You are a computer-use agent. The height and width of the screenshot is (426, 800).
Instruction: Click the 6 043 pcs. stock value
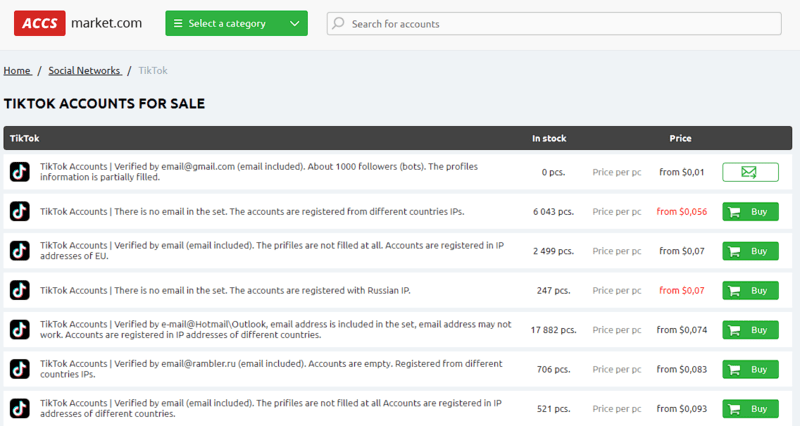pos(554,212)
